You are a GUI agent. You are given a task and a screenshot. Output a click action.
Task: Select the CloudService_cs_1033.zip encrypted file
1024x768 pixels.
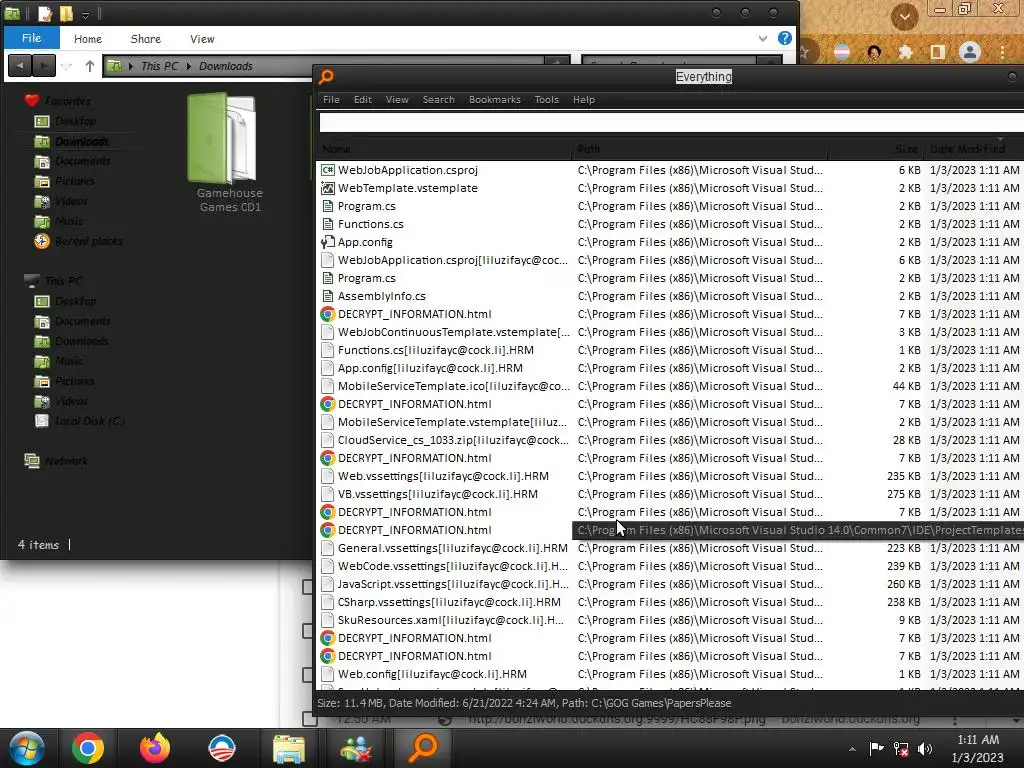coord(453,440)
